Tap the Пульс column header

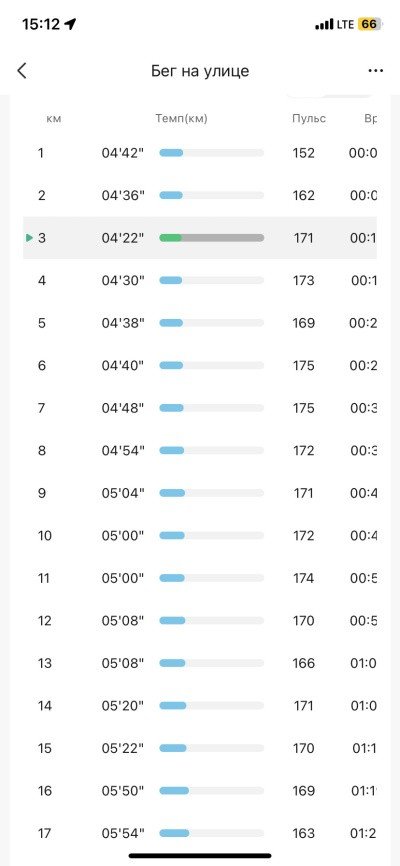pos(309,119)
